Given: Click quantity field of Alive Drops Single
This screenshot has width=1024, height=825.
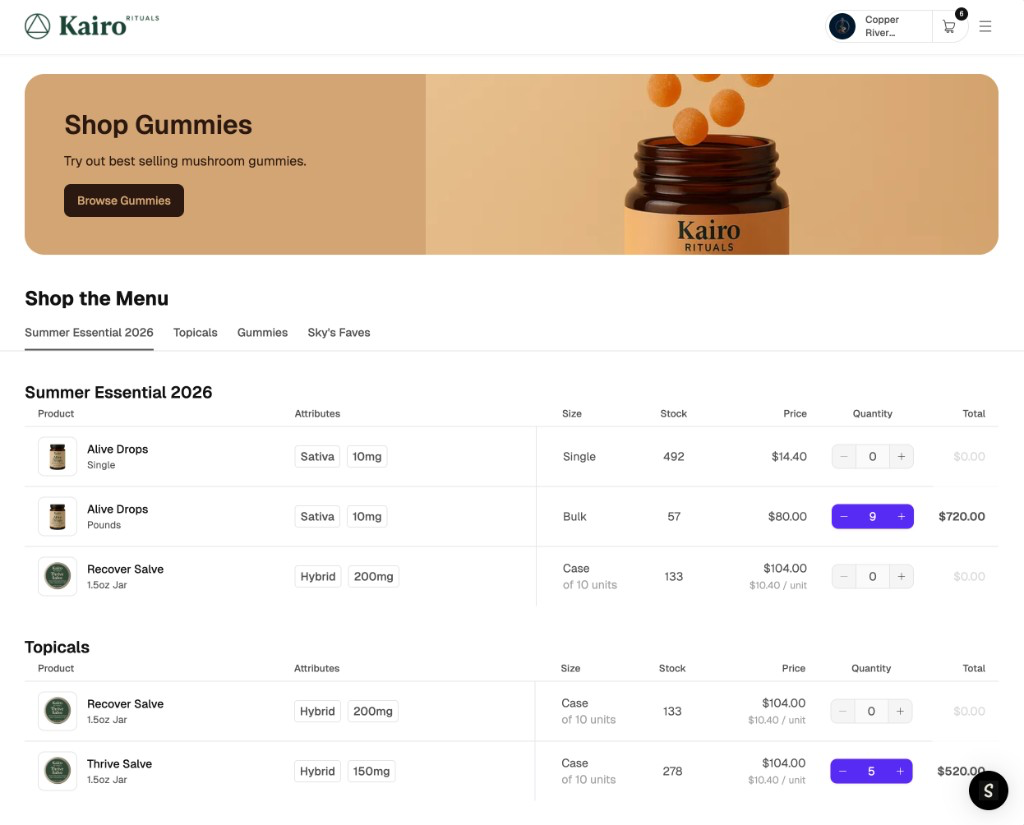Looking at the screenshot, I should pos(872,457).
